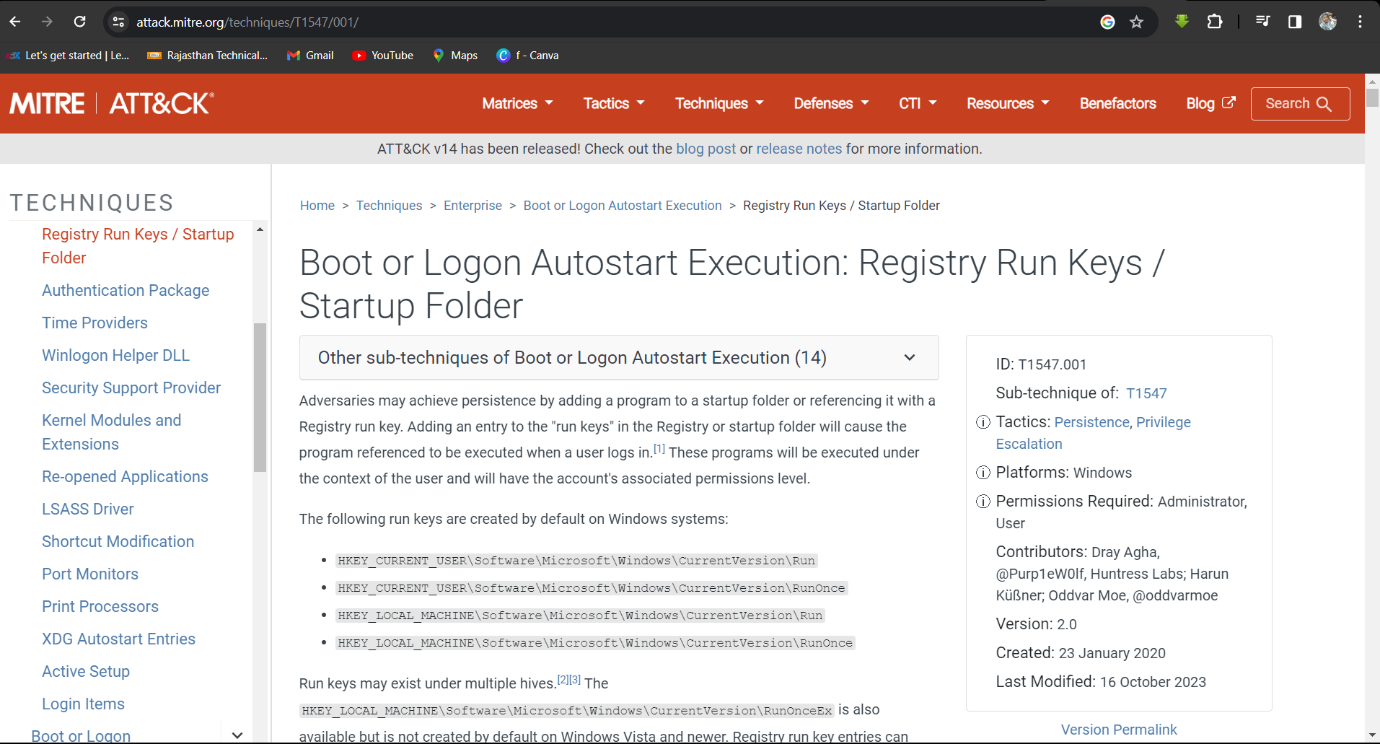1380x744 pixels.
Task: Open the Matrices dropdown menu
Action: point(517,103)
